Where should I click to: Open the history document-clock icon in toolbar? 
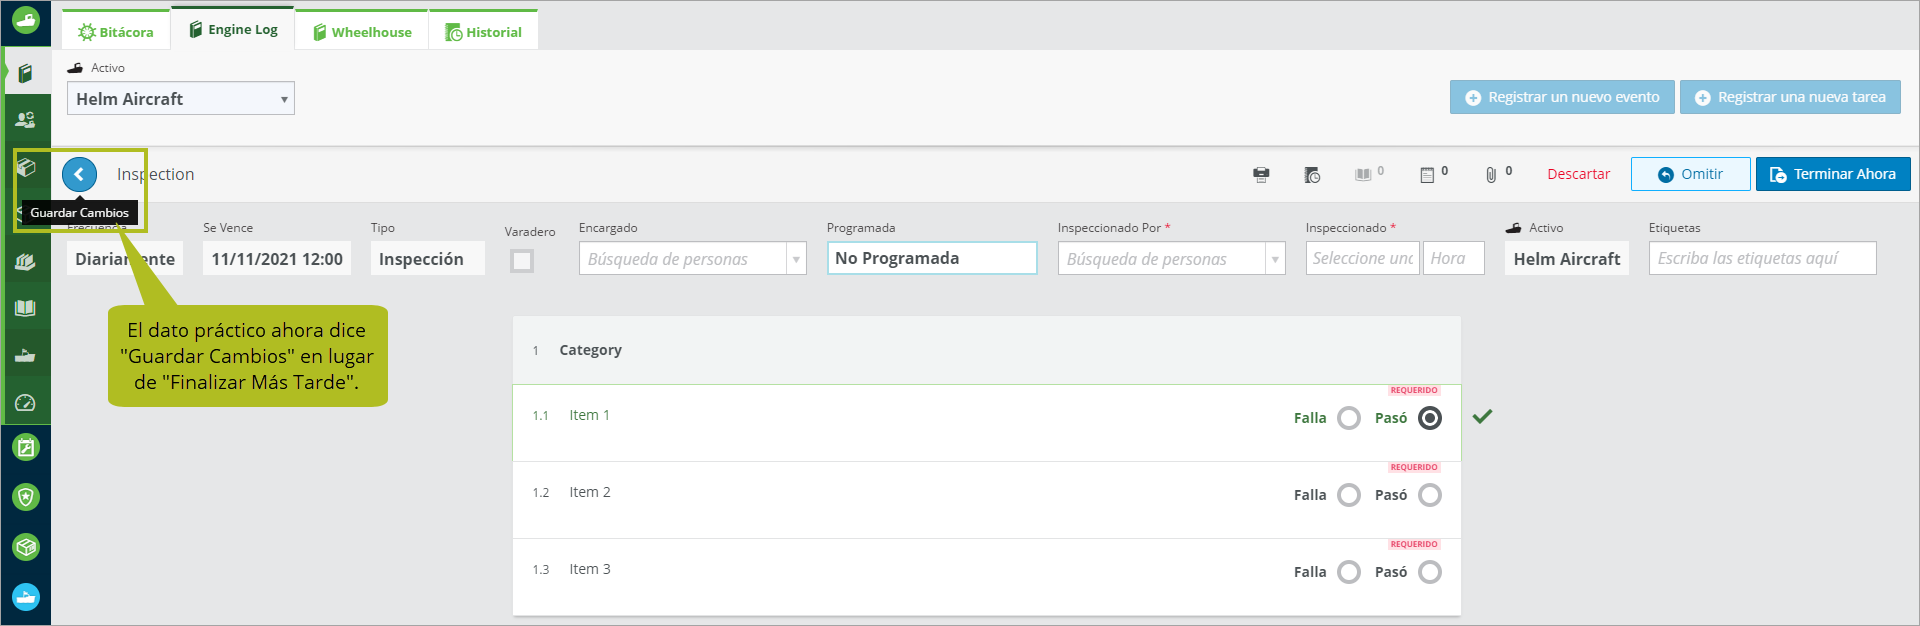pos(1312,175)
